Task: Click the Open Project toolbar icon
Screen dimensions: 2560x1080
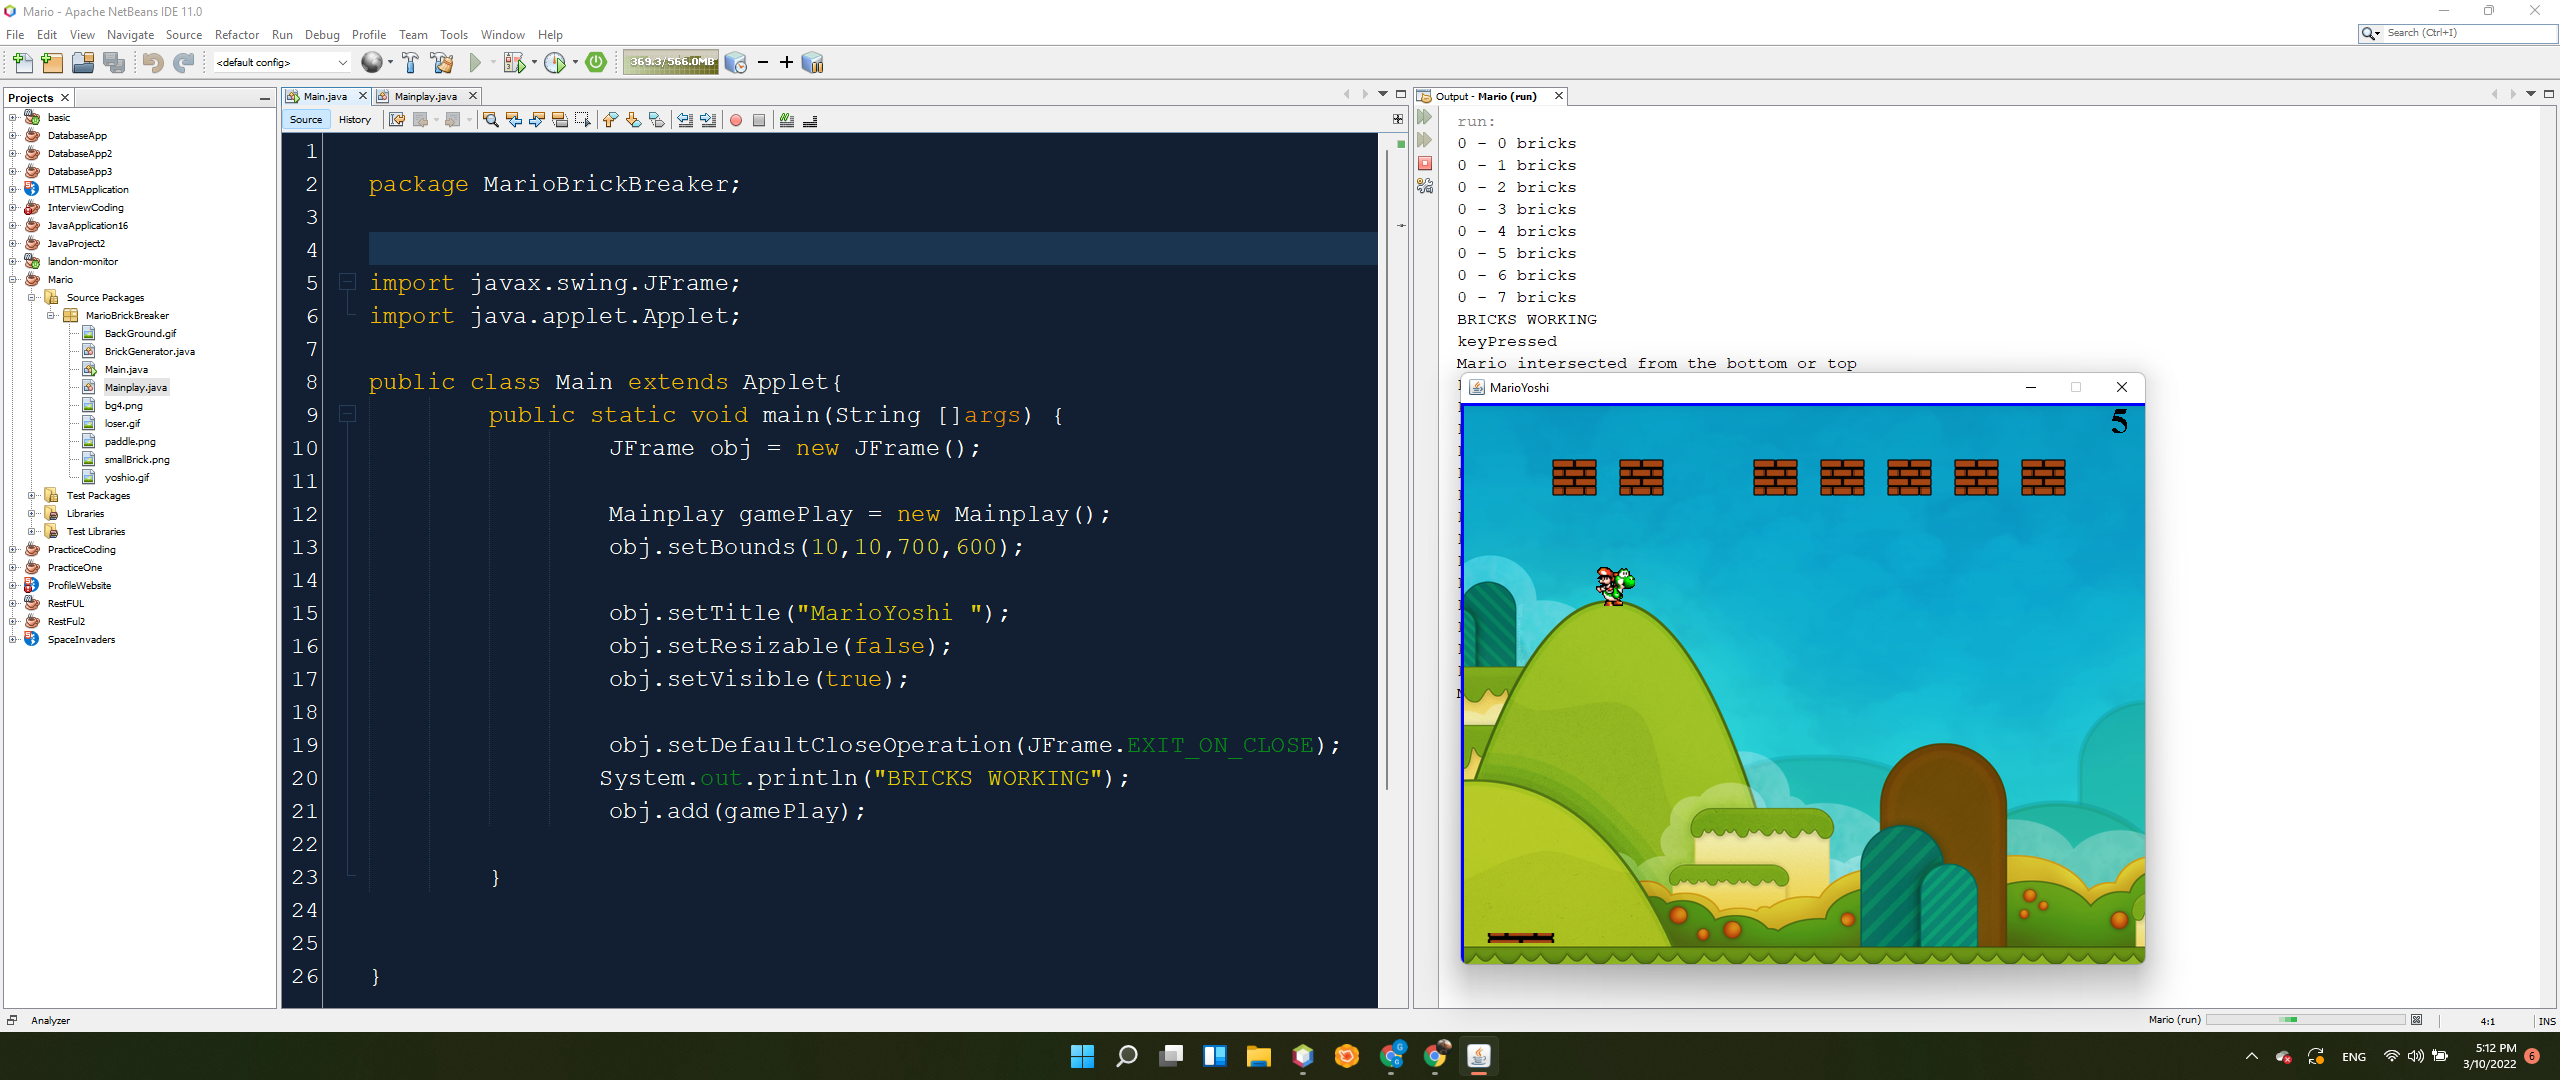Action: tap(83, 63)
